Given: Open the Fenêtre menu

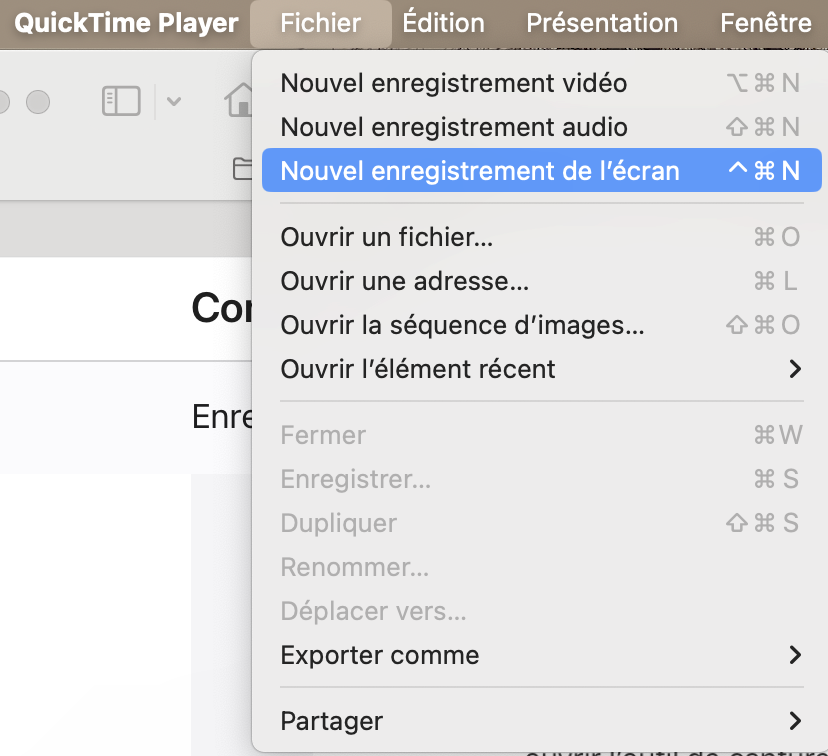Looking at the screenshot, I should 765,23.
